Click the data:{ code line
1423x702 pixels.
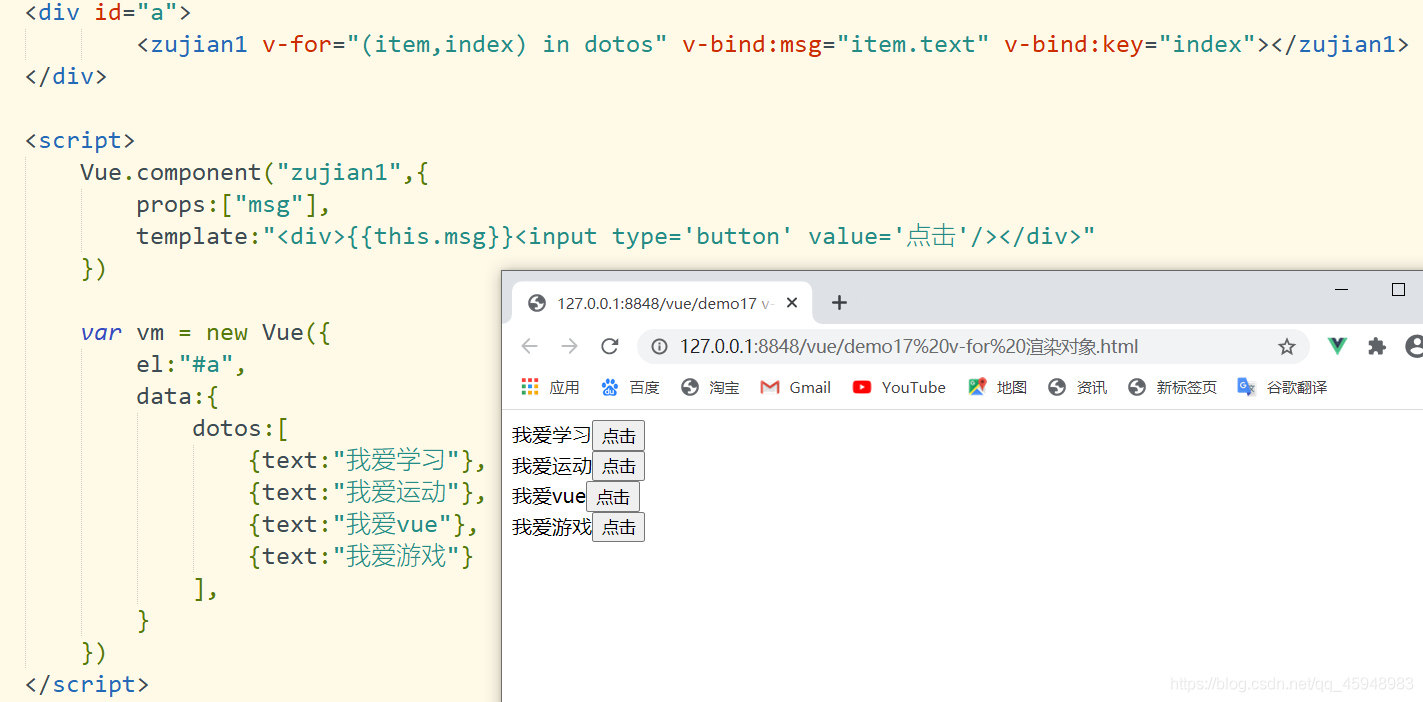(177, 396)
